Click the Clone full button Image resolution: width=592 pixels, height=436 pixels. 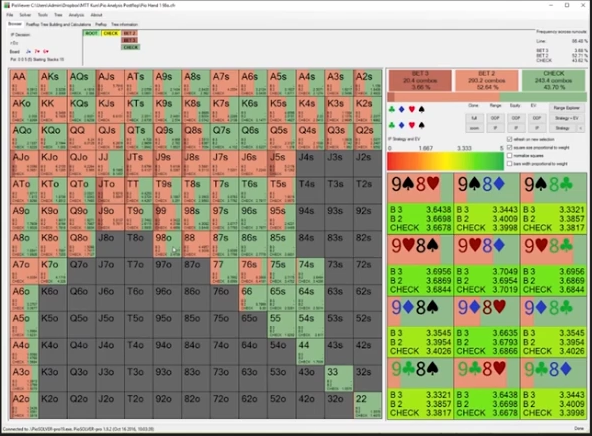coord(474,118)
